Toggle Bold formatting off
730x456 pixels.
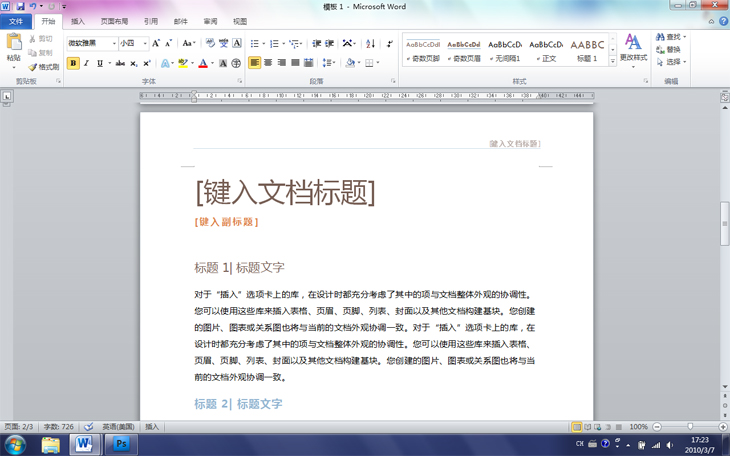click(x=73, y=63)
